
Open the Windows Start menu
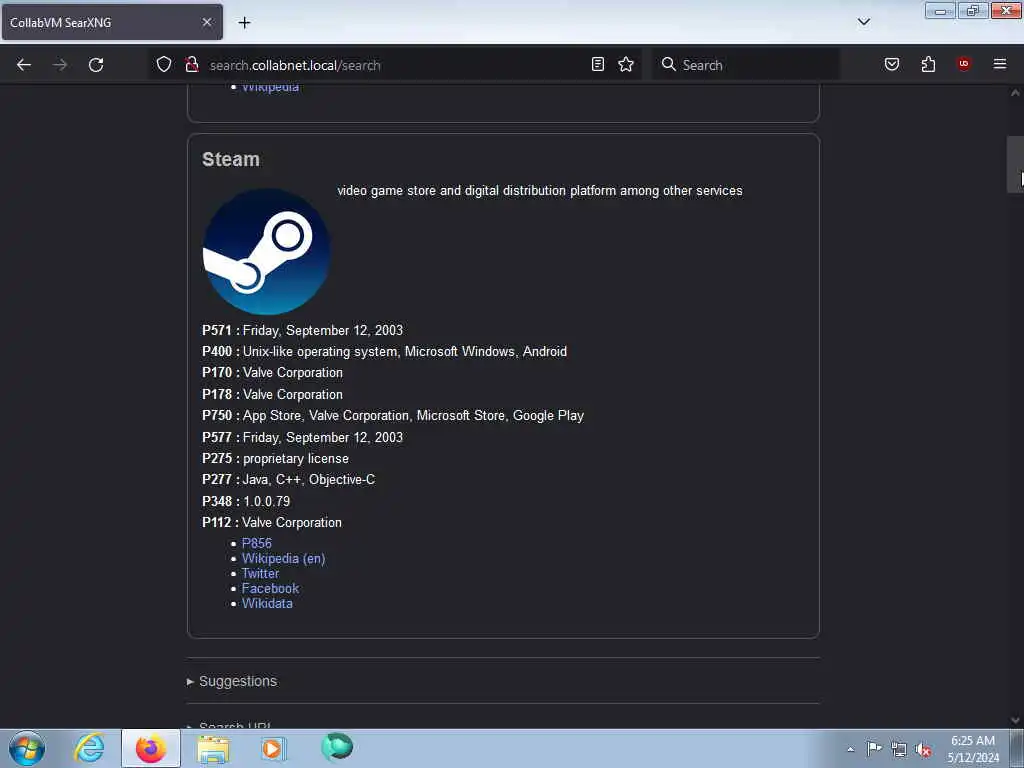[x=27, y=748]
